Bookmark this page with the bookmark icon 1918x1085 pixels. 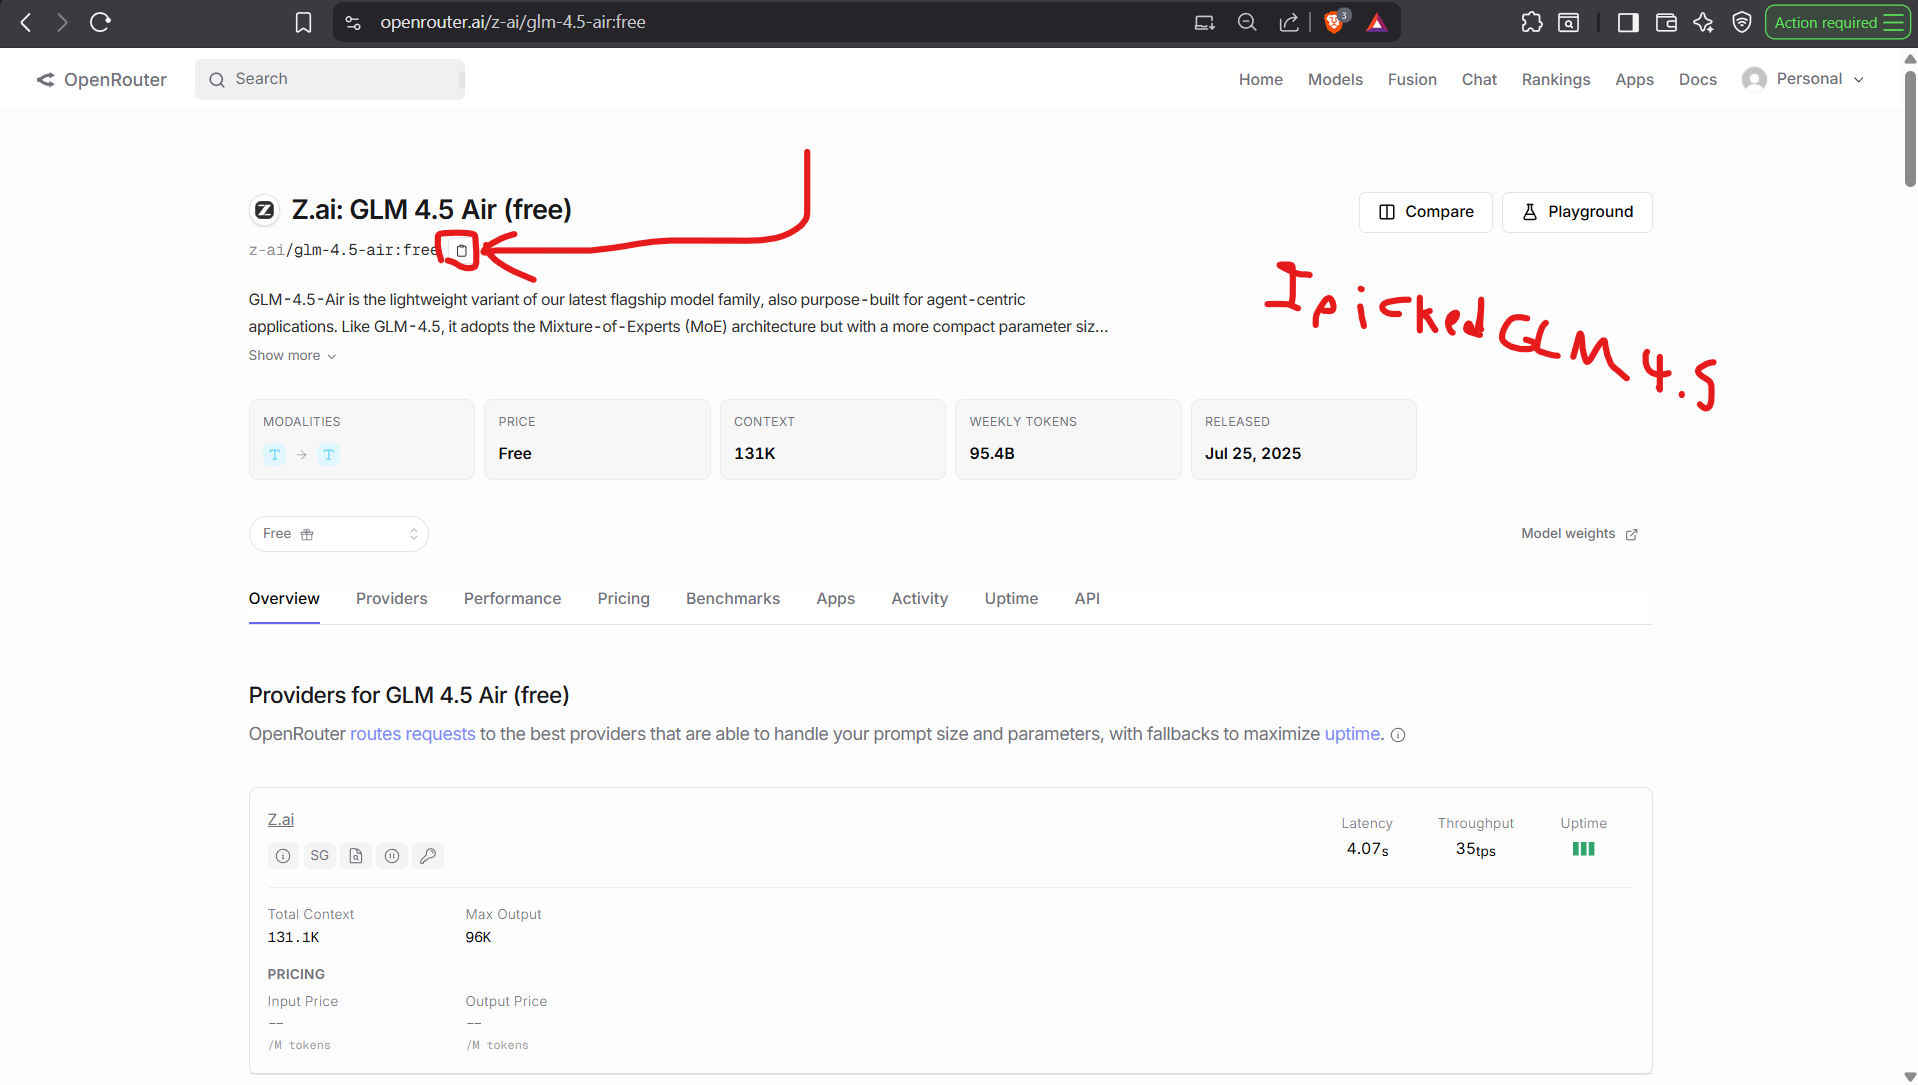[x=303, y=22]
